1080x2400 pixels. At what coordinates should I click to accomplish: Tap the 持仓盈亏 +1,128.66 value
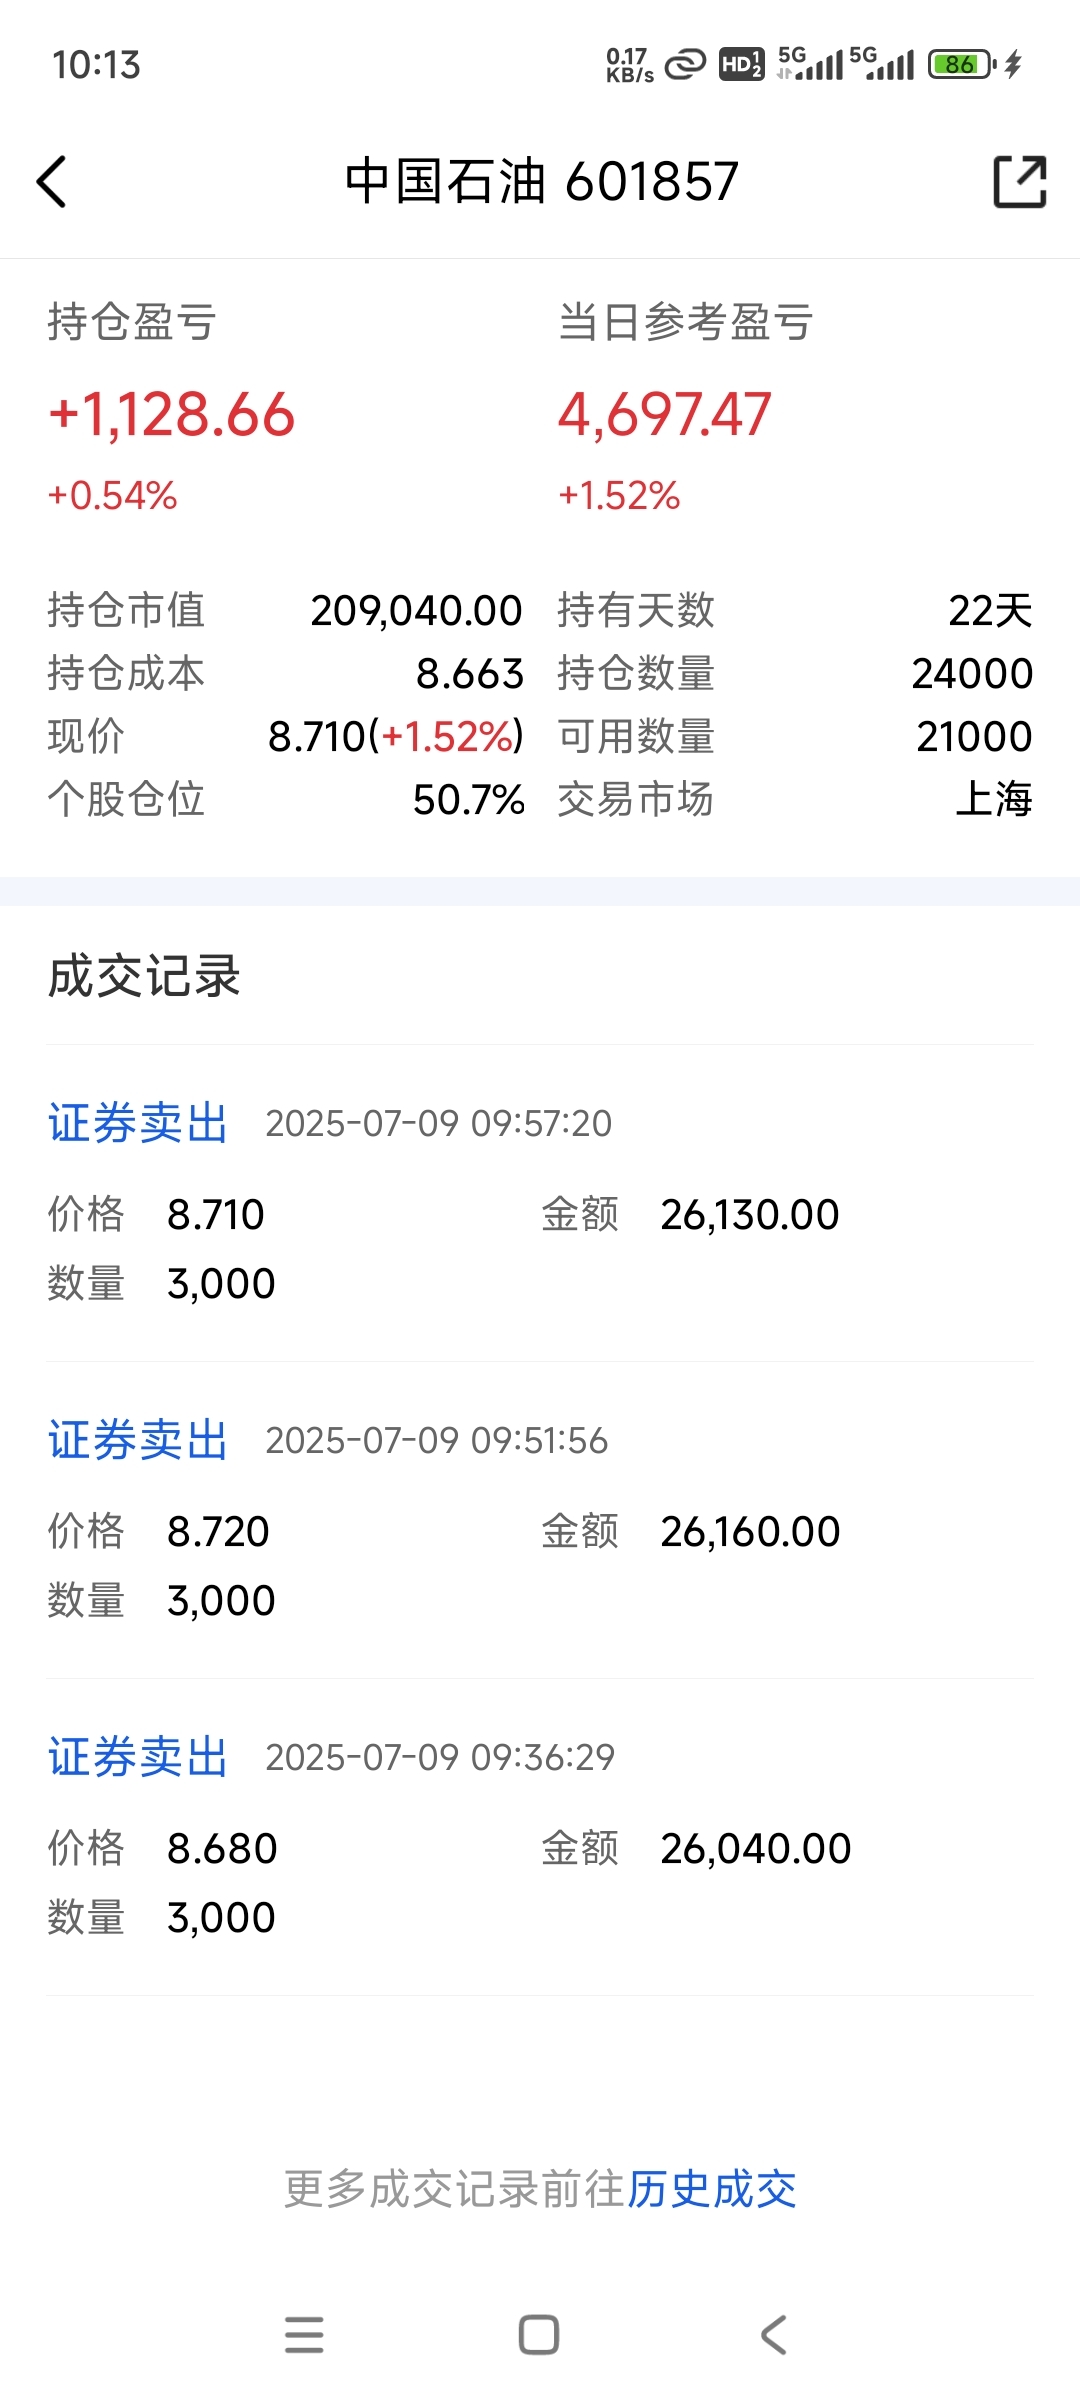pyautogui.click(x=172, y=414)
